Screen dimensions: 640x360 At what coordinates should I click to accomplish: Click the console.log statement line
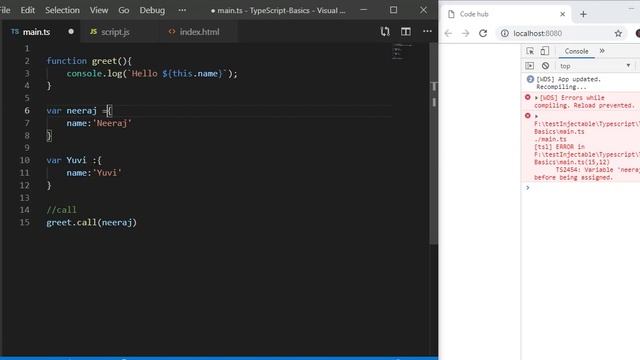pos(152,73)
